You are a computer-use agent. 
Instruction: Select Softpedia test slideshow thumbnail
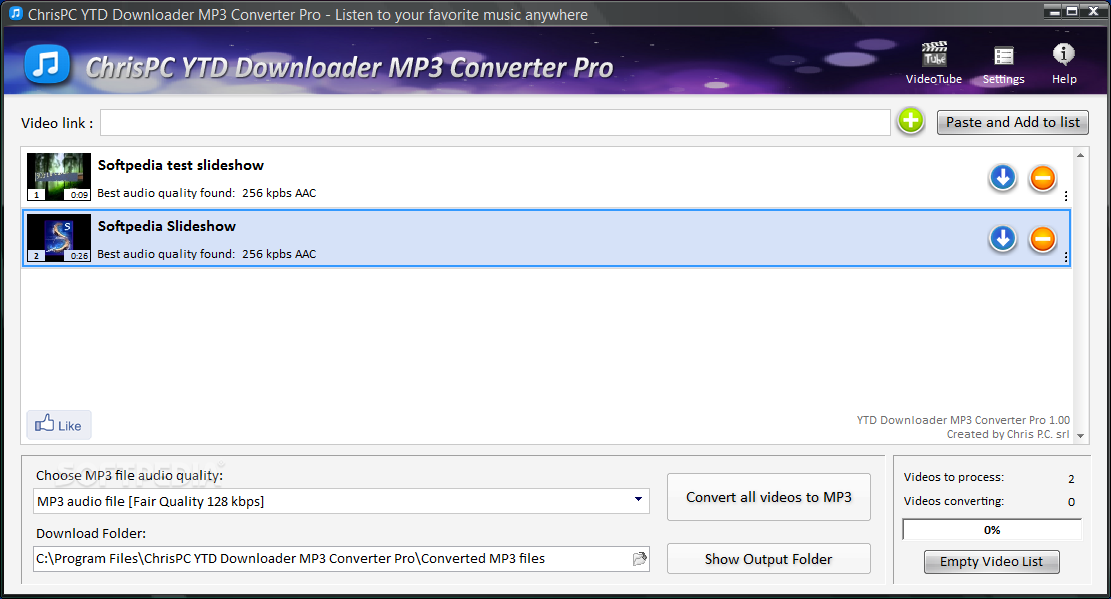point(59,177)
